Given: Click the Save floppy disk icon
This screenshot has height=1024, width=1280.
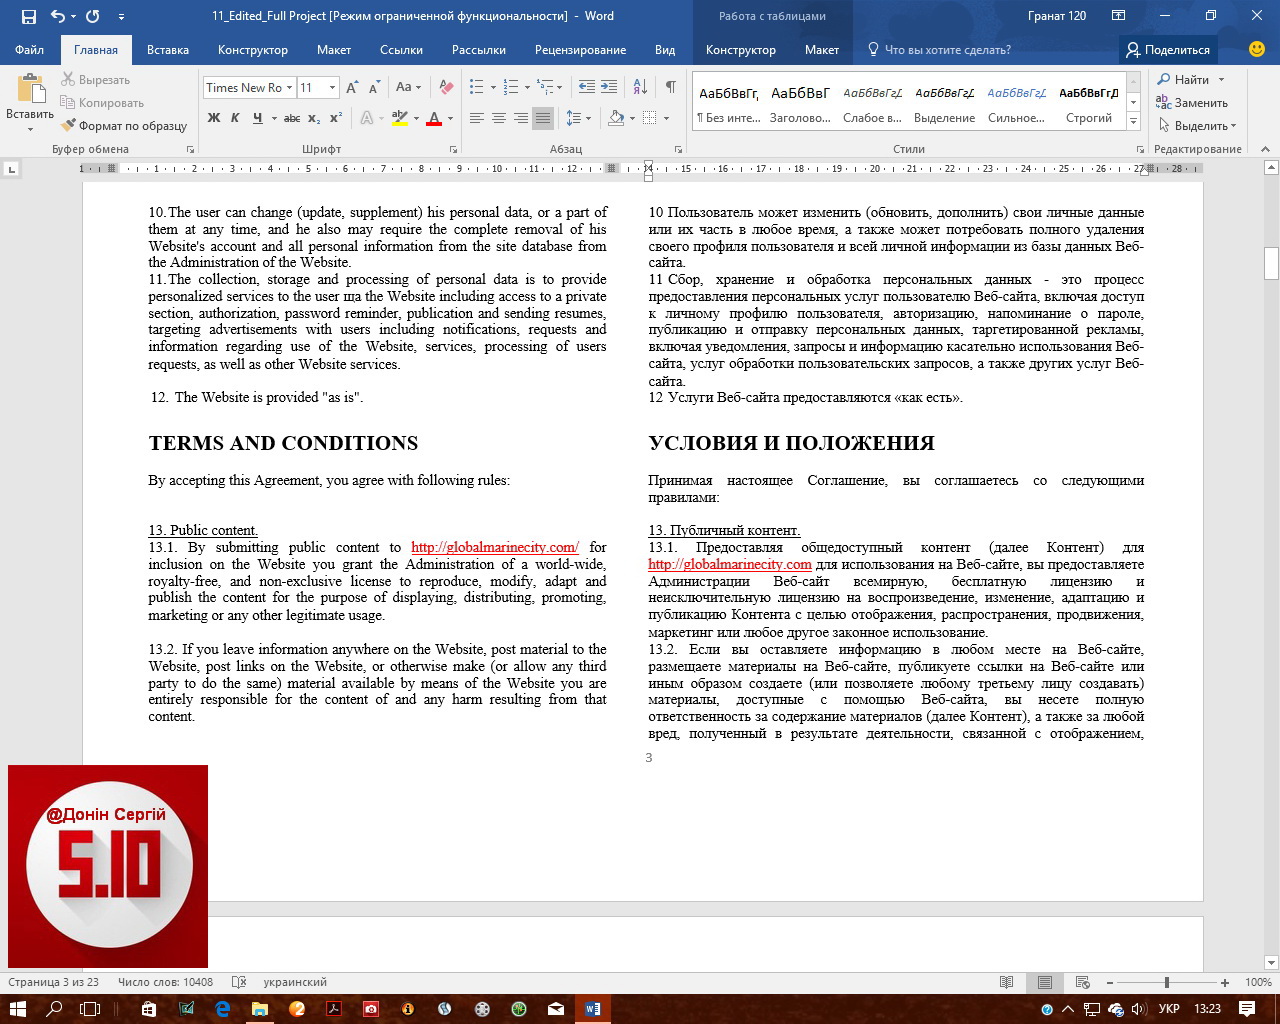Looking at the screenshot, I should coord(28,16).
